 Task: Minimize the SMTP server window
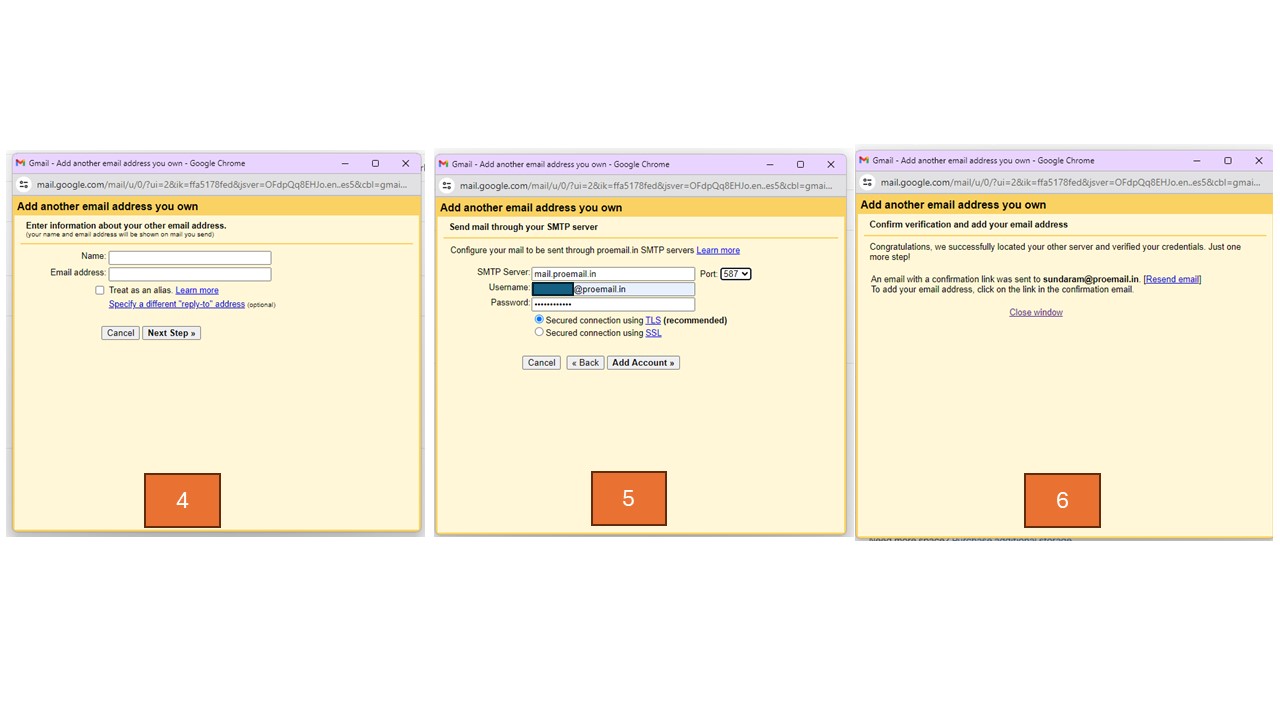click(770, 164)
